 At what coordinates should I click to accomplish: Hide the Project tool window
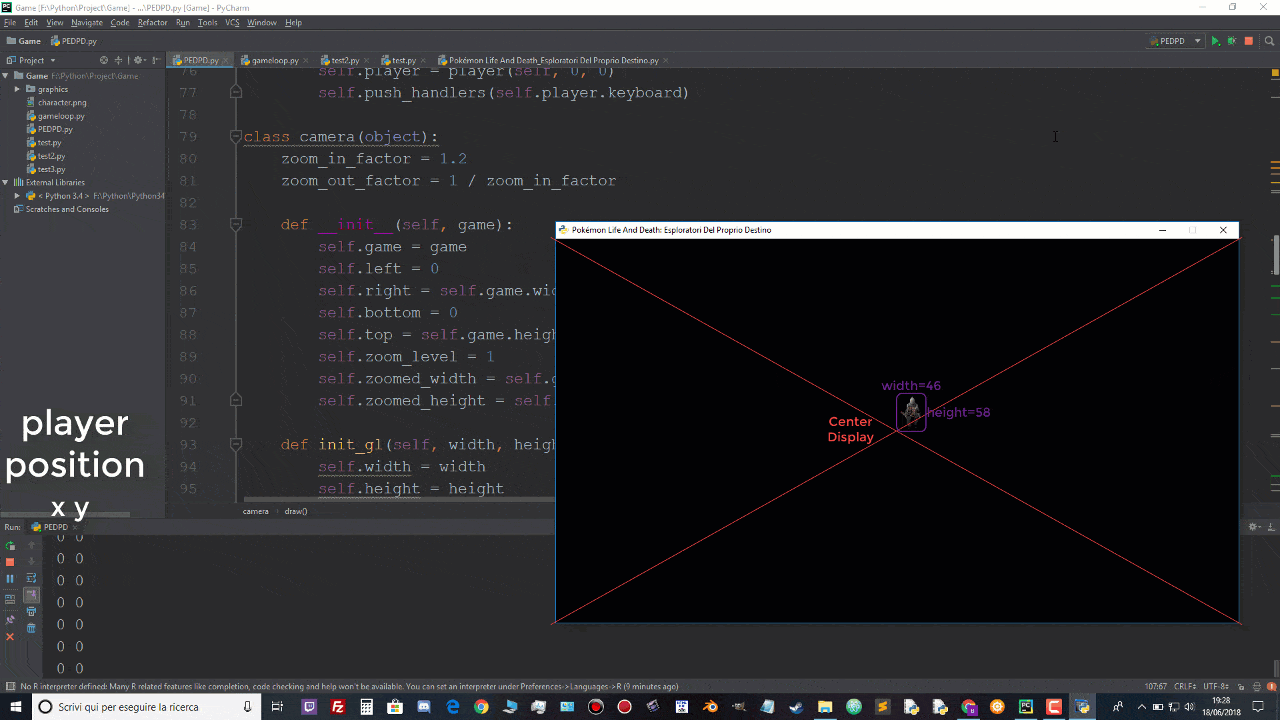(x=156, y=60)
